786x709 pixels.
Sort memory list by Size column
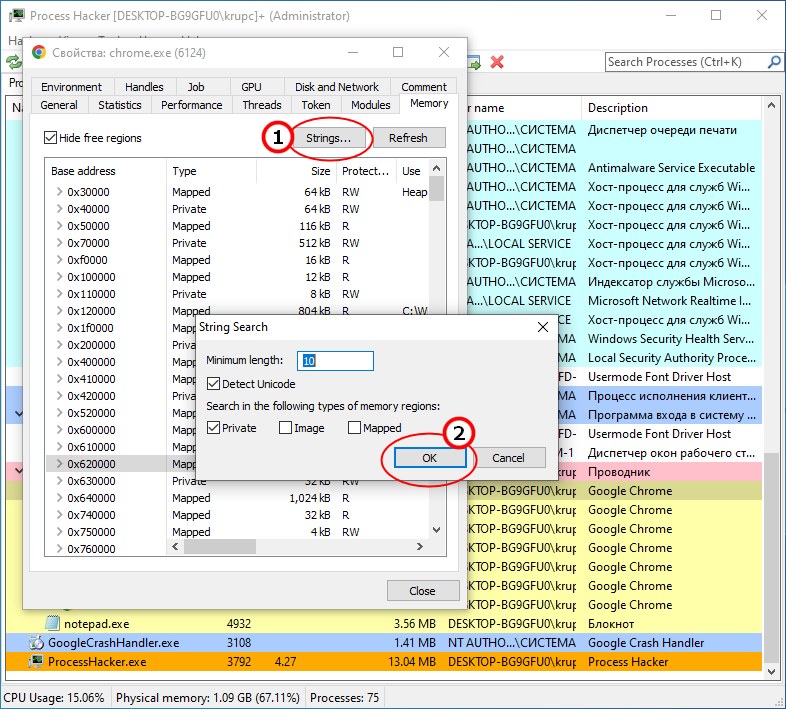(297, 171)
